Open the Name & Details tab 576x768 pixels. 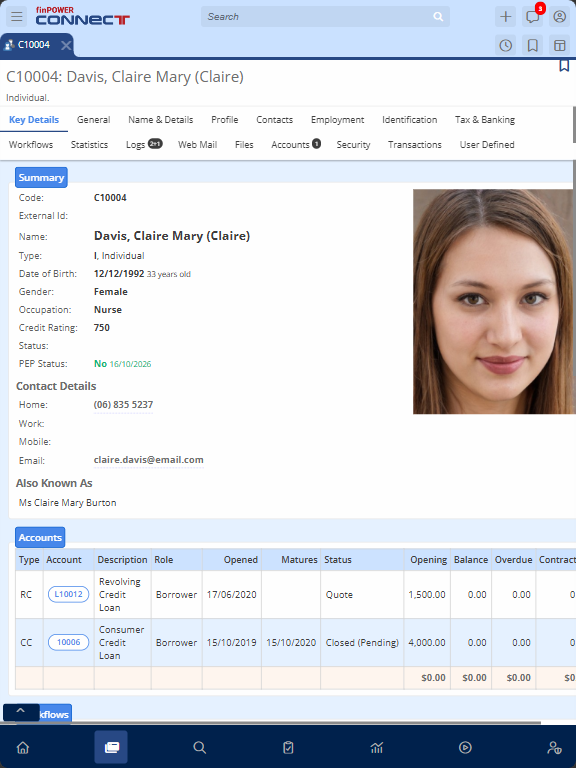161,120
